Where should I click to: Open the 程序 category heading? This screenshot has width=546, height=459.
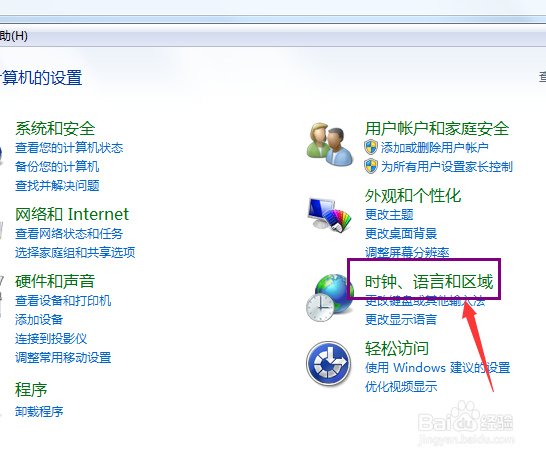pos(31,390)
